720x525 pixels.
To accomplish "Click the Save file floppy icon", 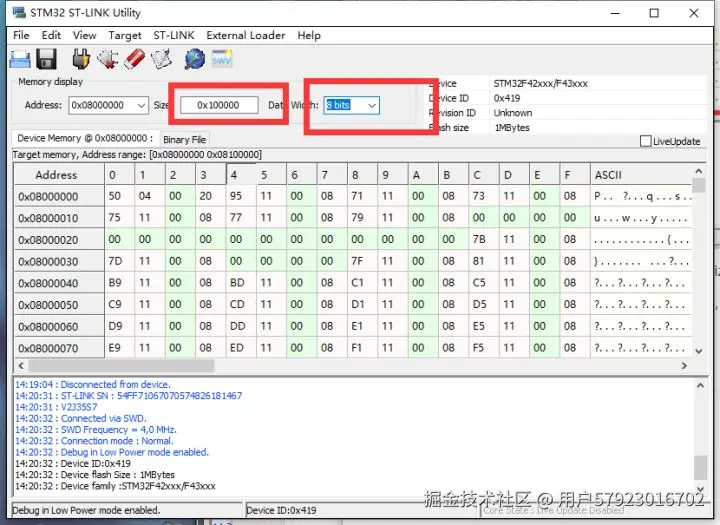I will 47,59.
